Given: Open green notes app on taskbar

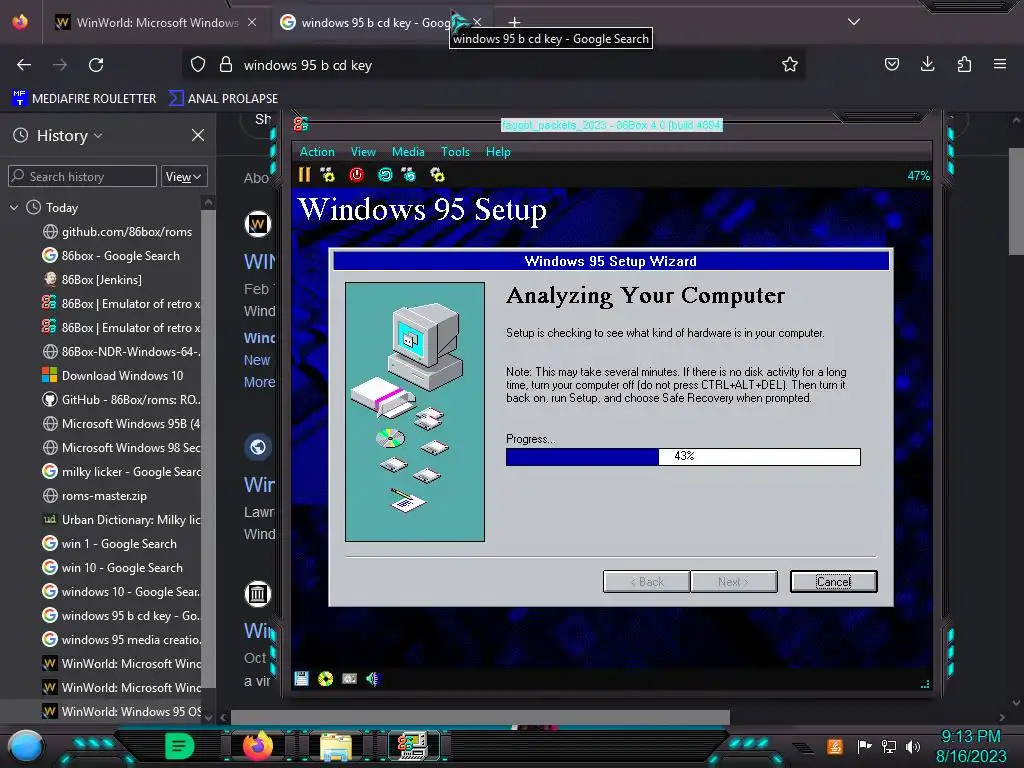Looking at the screenshot, I should click(x=179, y=746).
